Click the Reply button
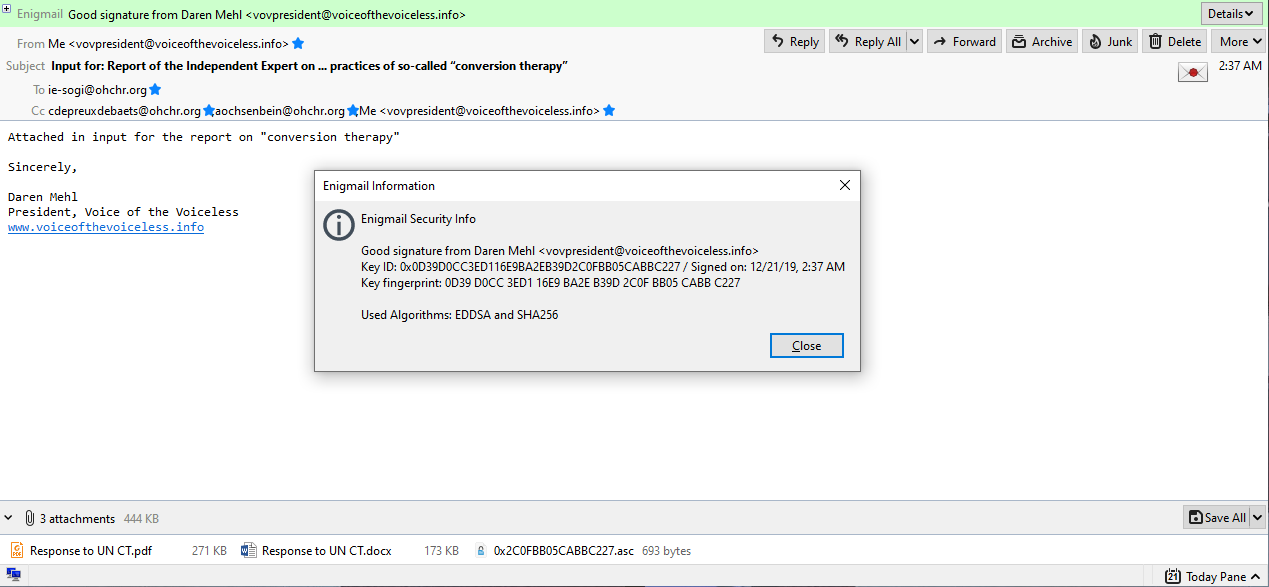The height and width of the screenshot is (587, 1269). tap(794, 41)
